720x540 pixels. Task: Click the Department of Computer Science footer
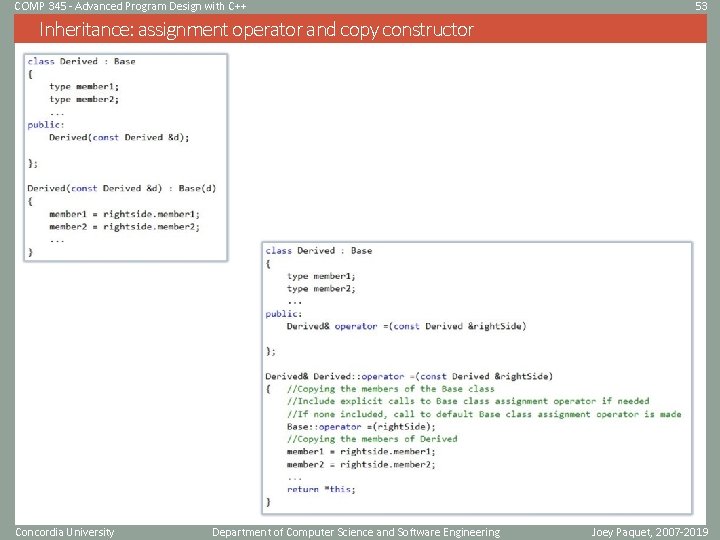[x=356, y=532]
